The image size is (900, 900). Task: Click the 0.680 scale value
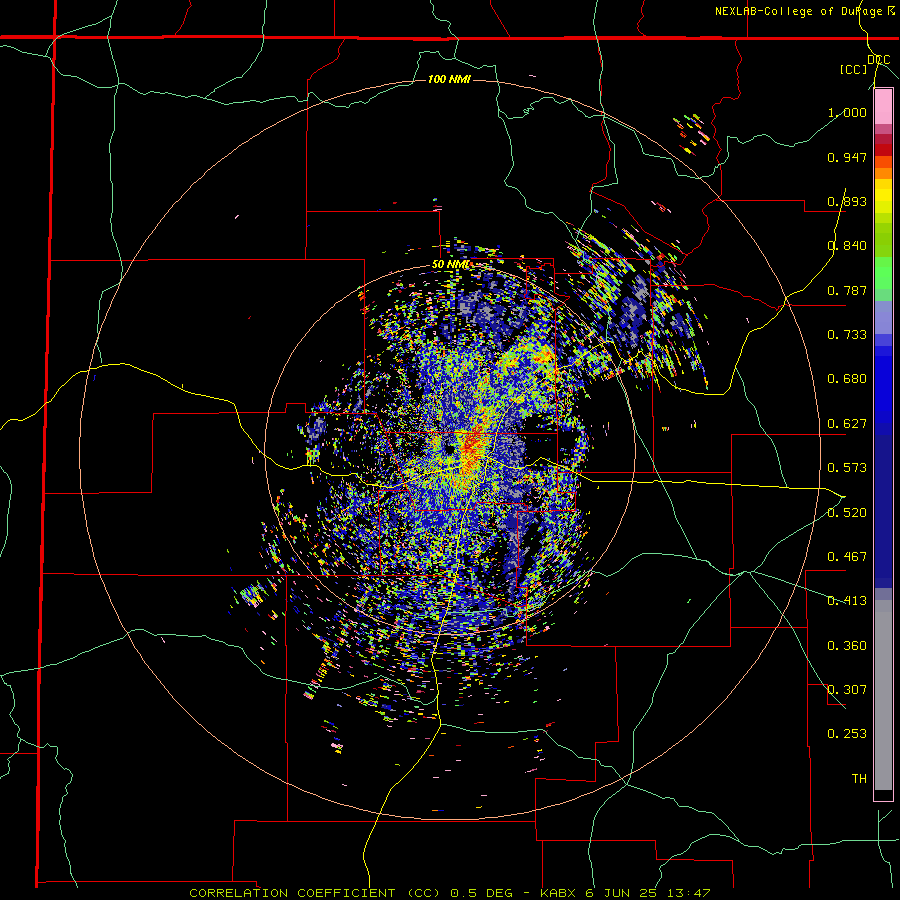pyautogui.click(x=847, y=379)
